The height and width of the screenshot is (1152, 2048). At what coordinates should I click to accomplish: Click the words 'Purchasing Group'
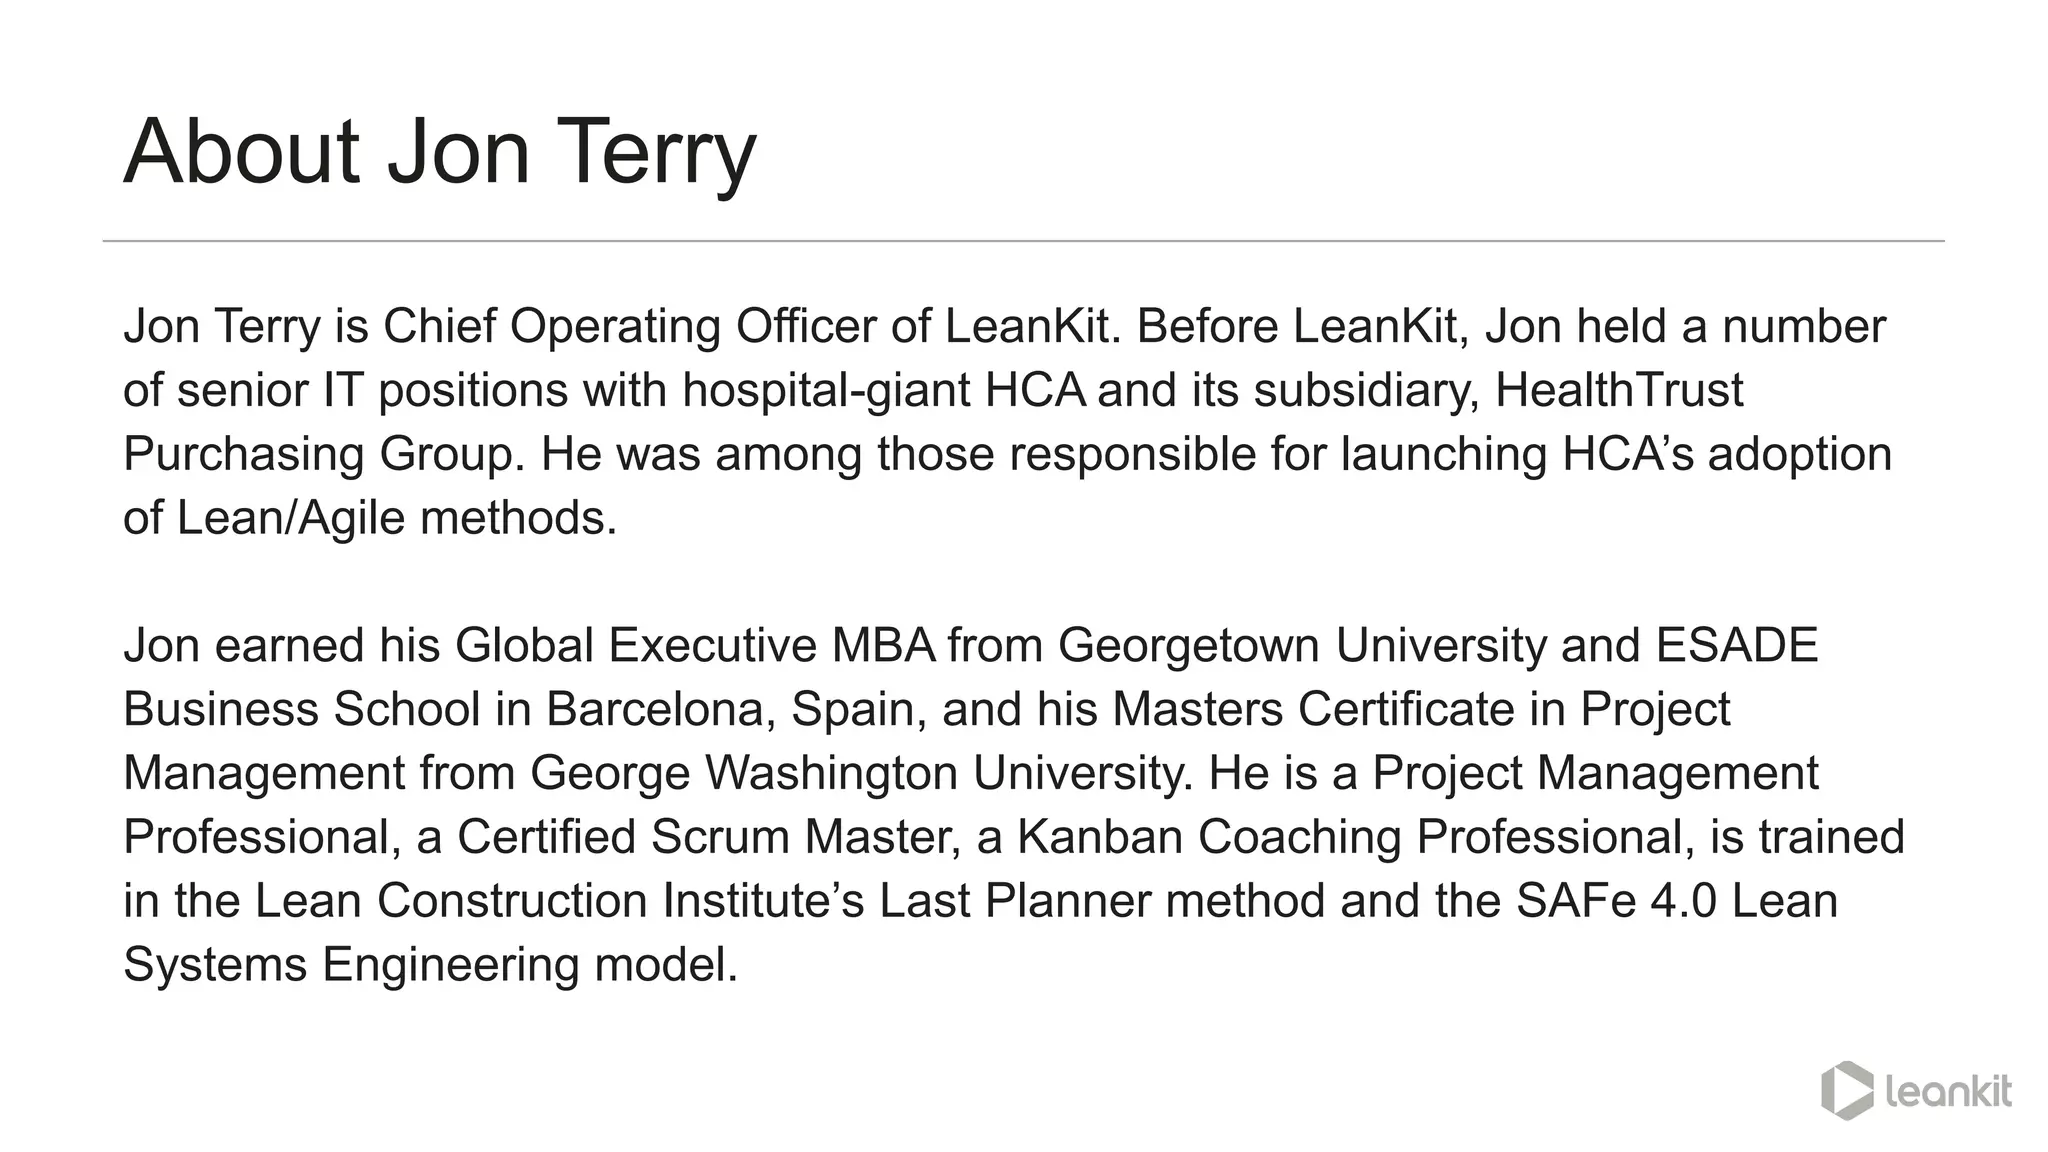point(324,454)
